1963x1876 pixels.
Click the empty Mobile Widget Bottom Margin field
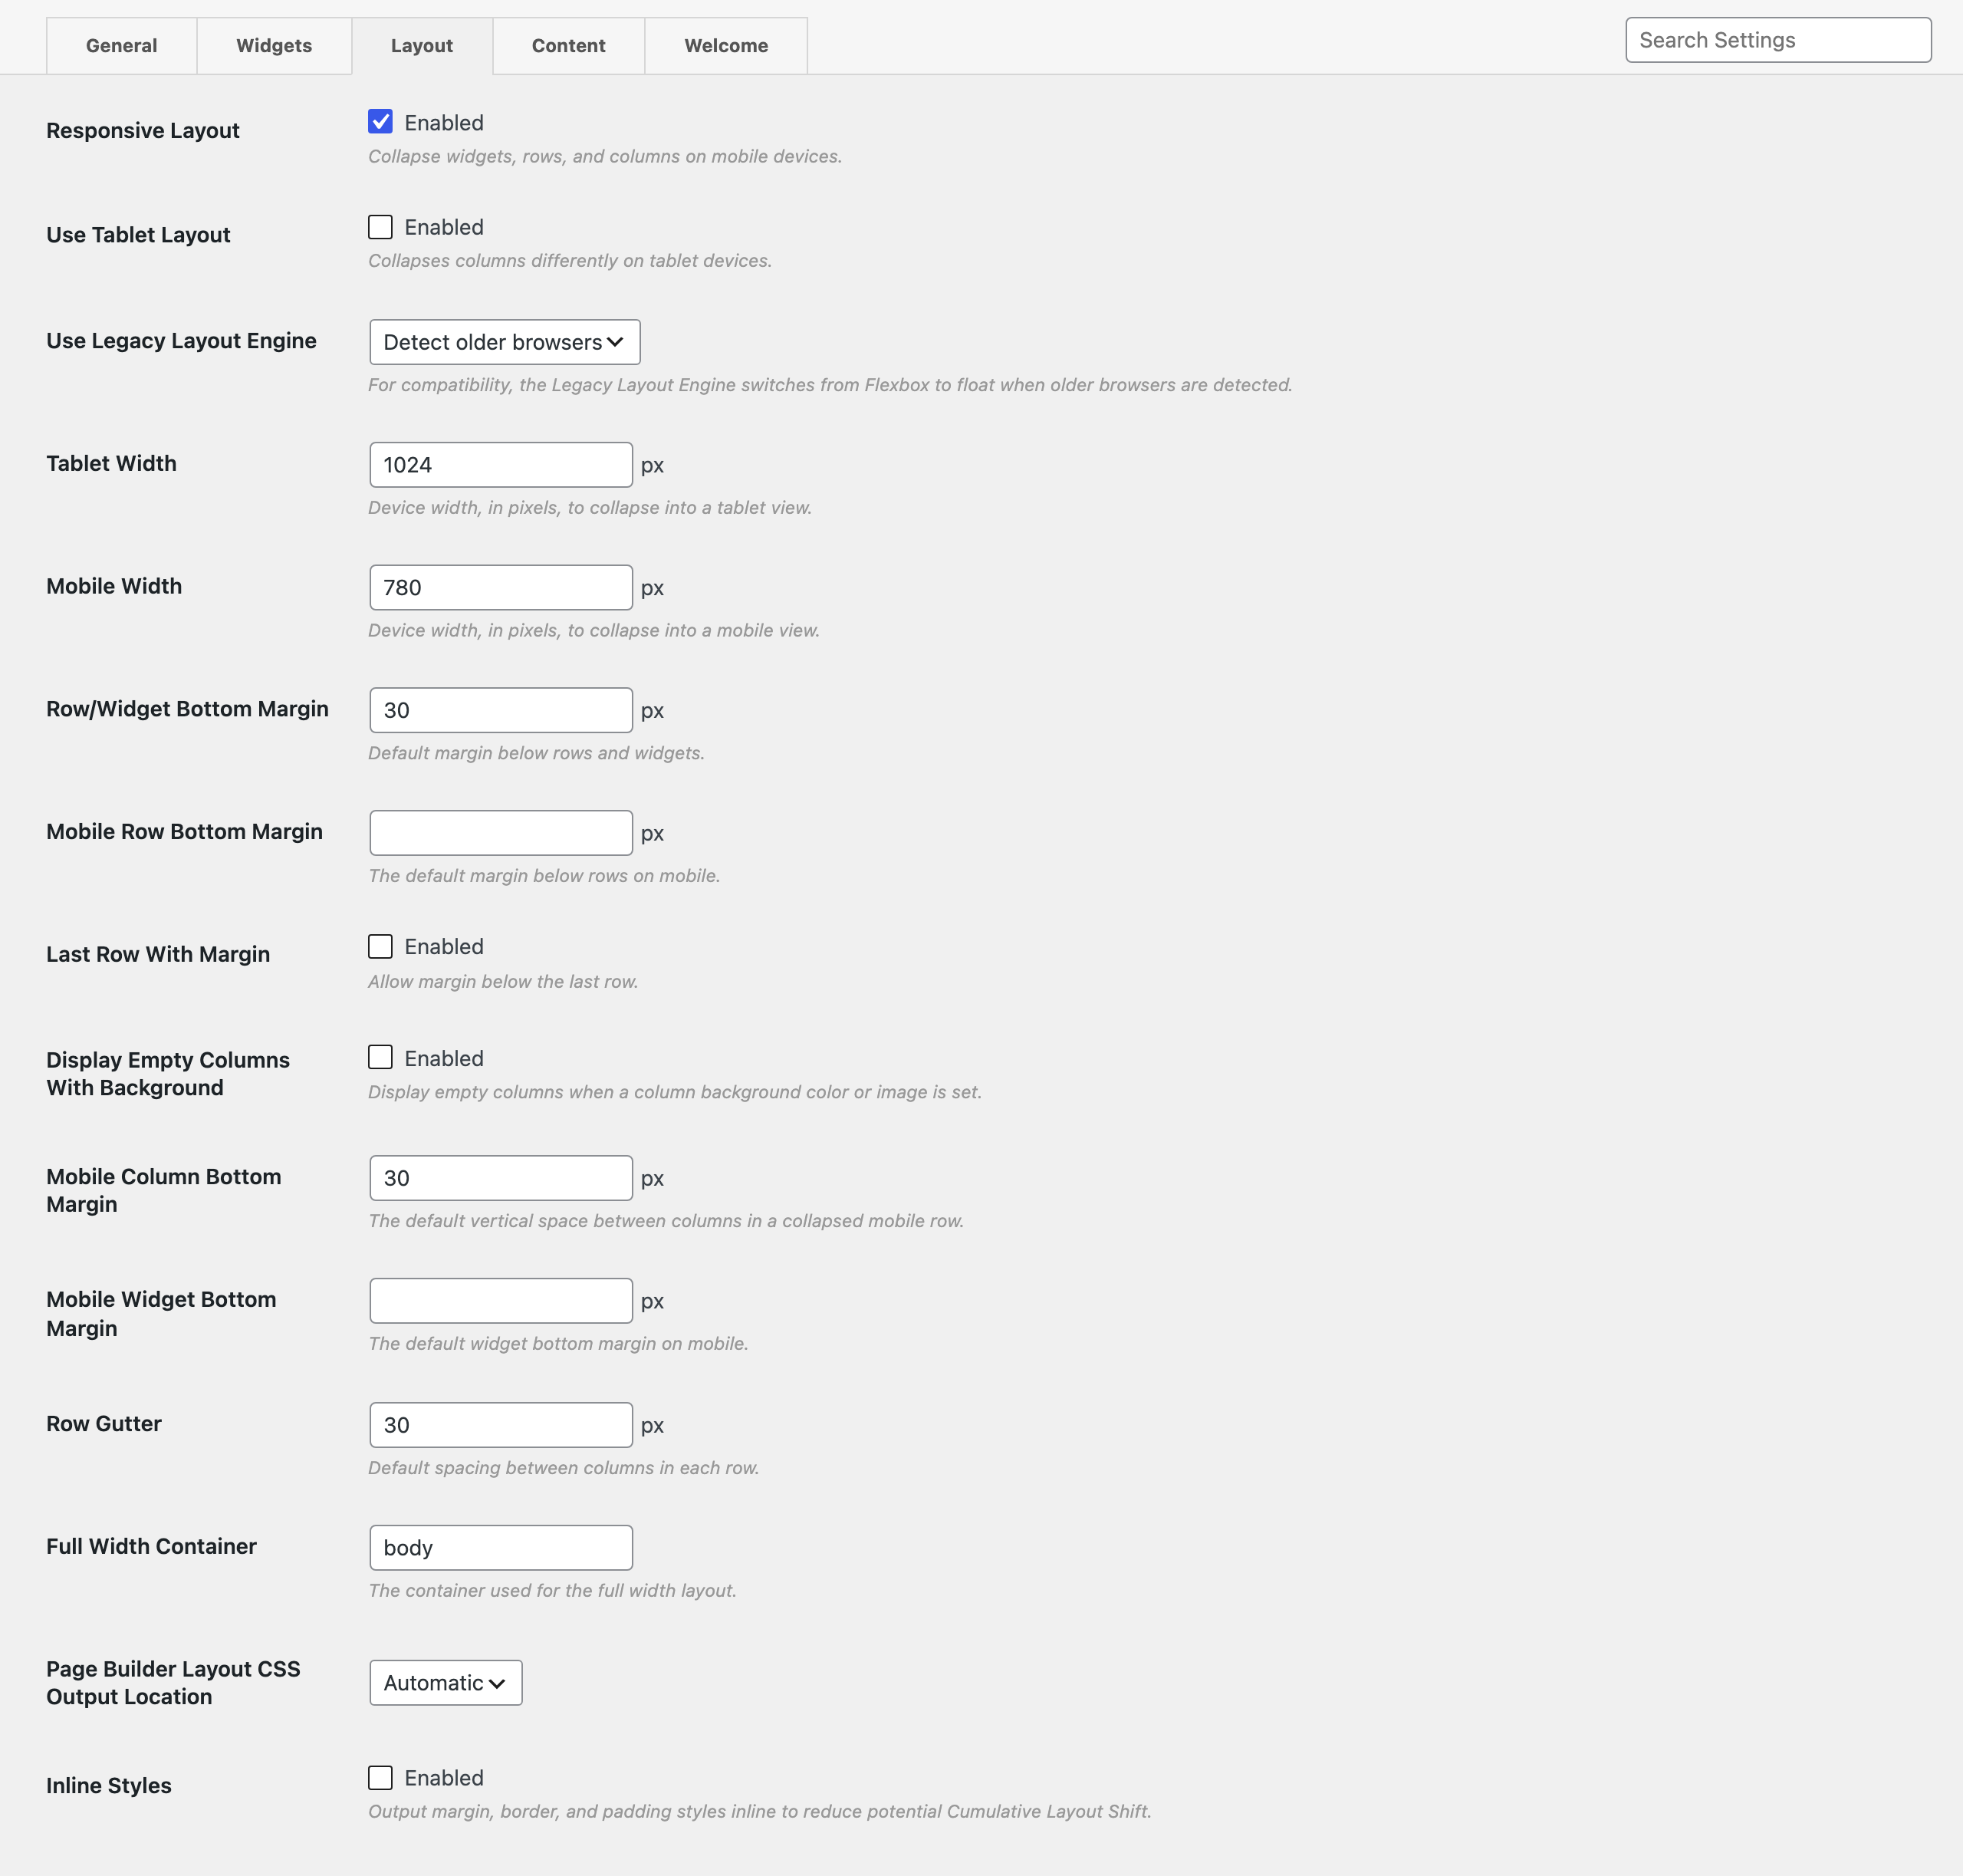pos(501,1301)
